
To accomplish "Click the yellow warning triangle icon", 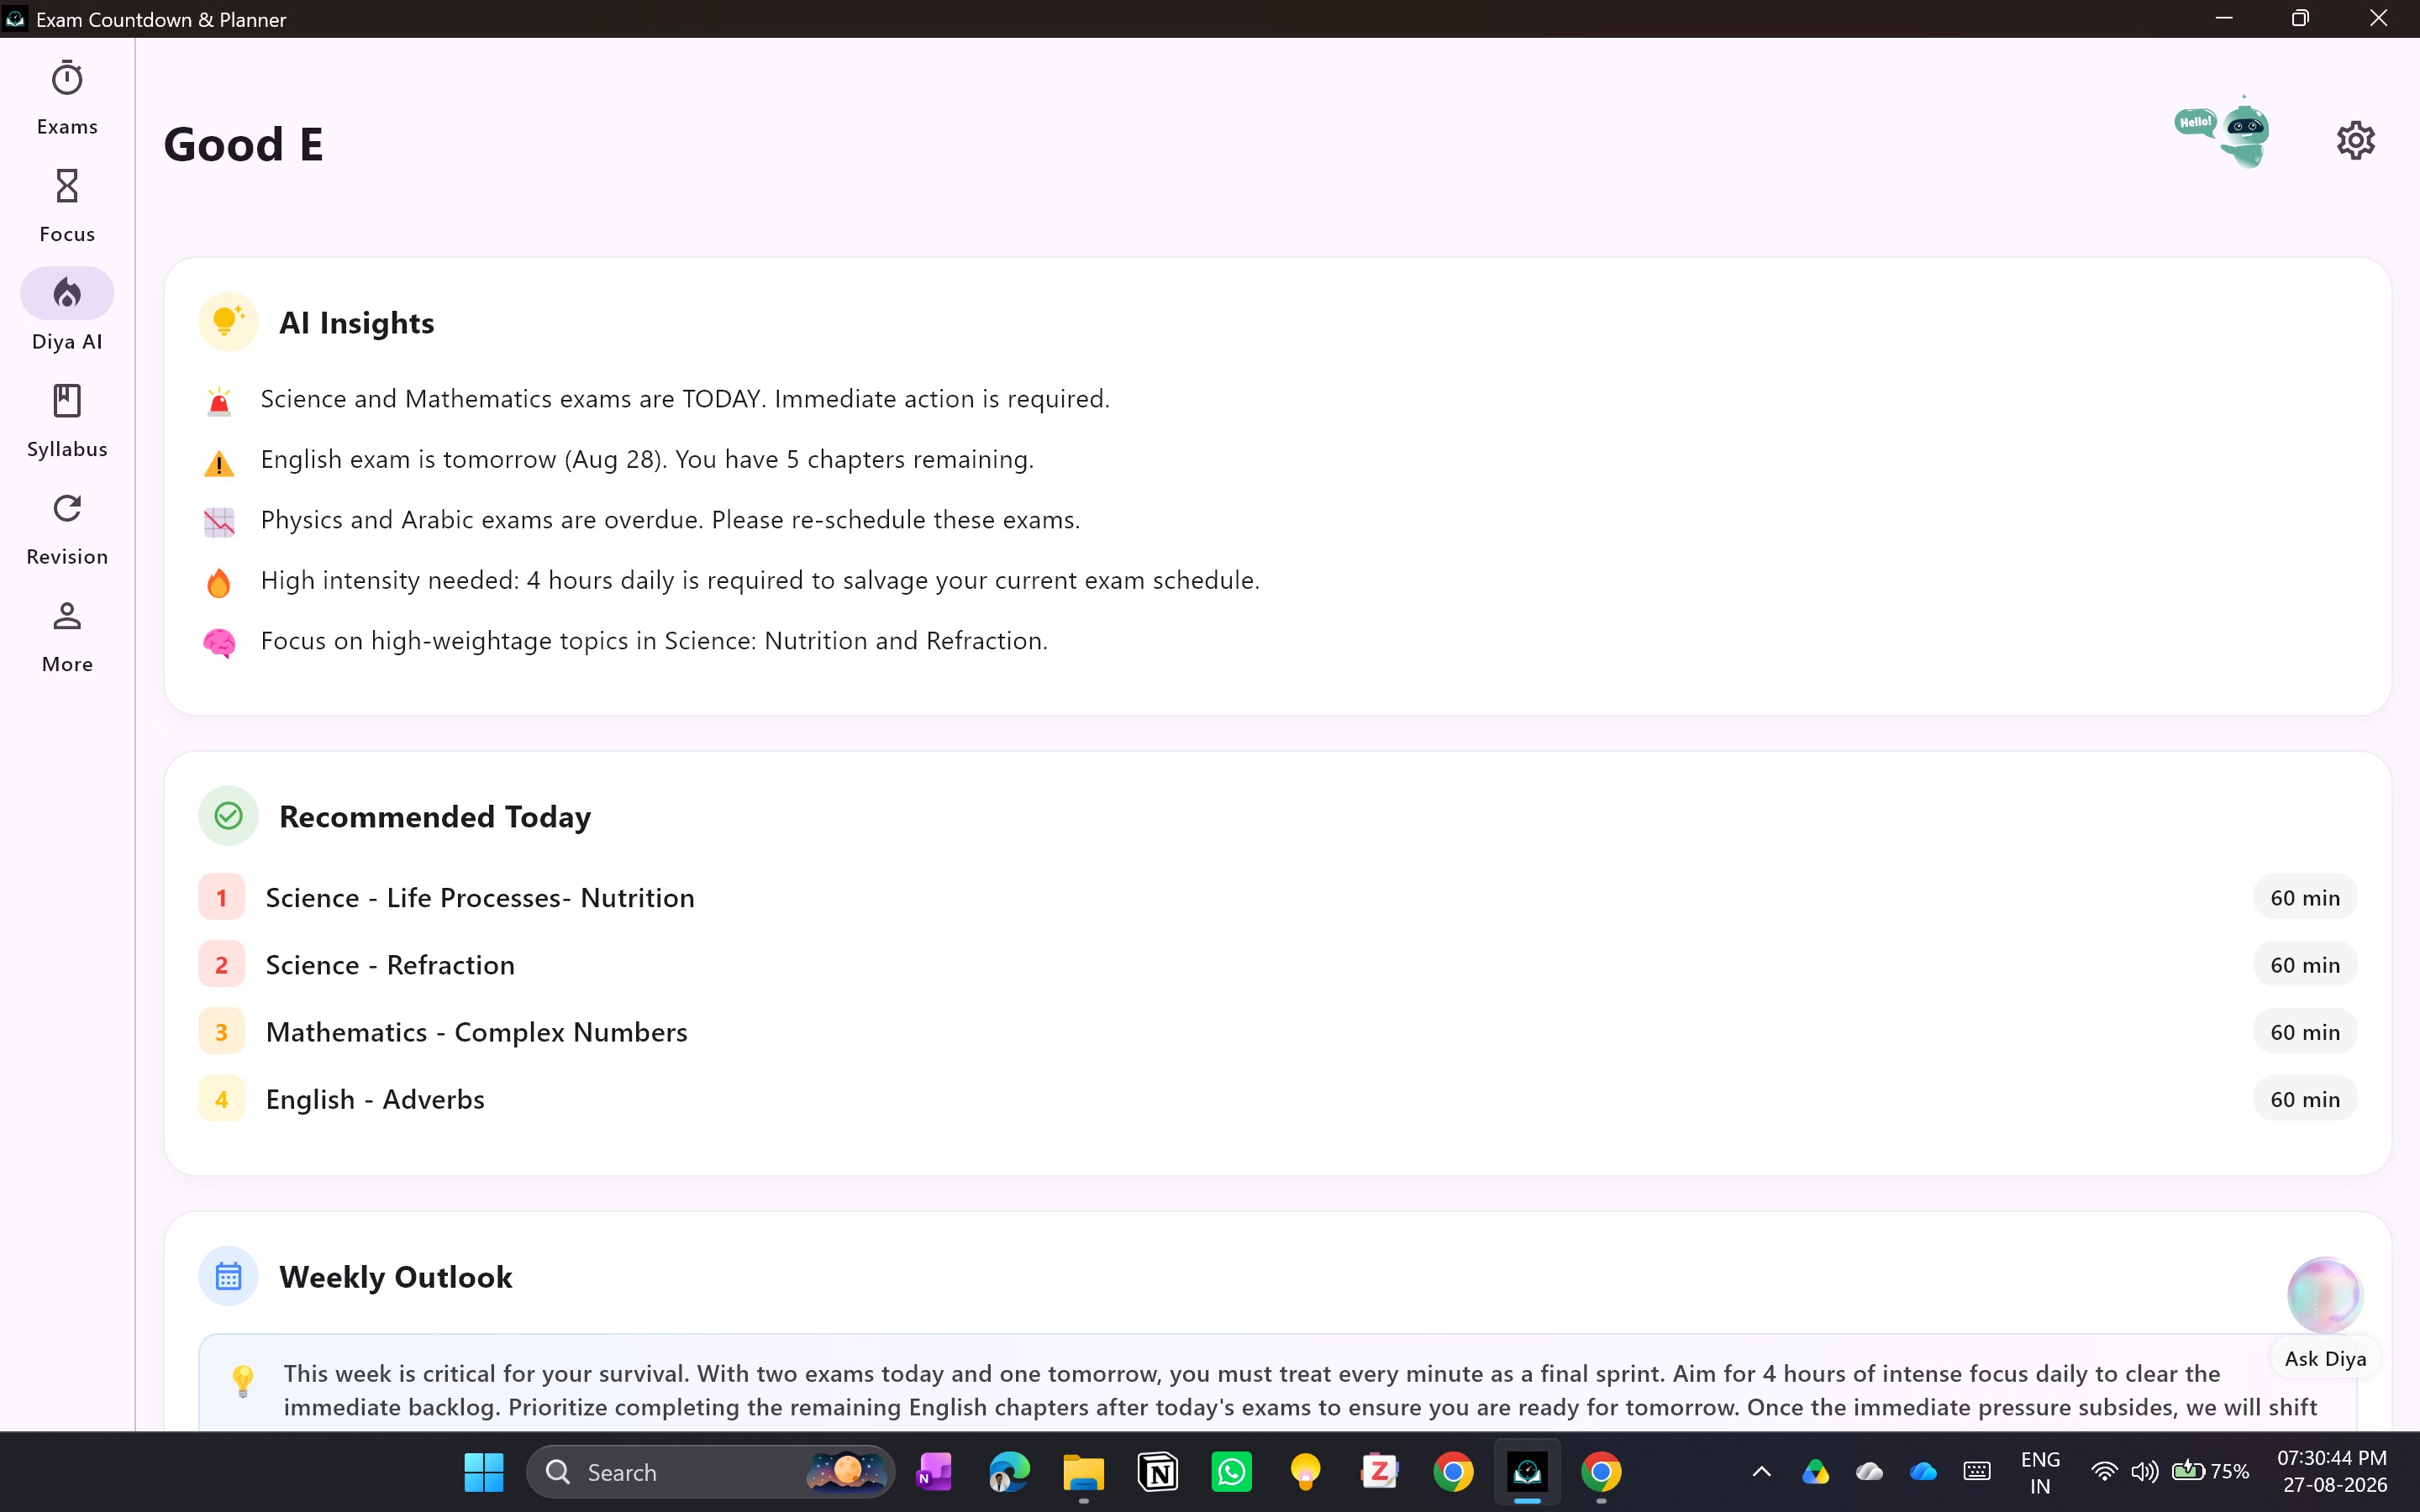I will [219, 462].
